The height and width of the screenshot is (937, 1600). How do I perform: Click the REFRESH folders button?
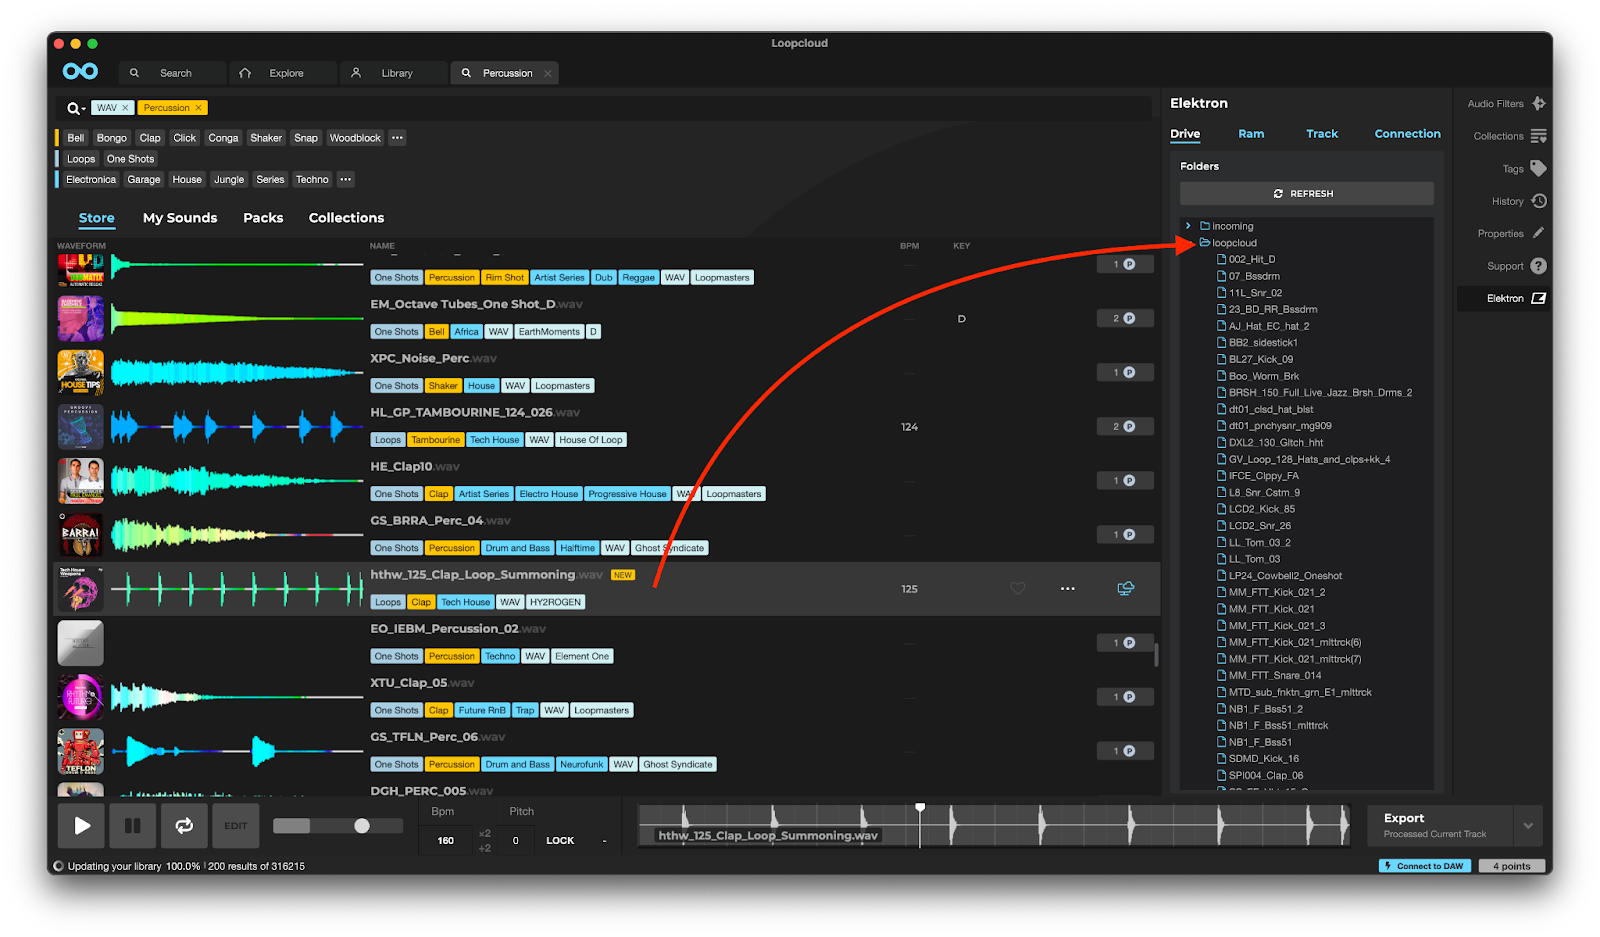click(1306, 194)
